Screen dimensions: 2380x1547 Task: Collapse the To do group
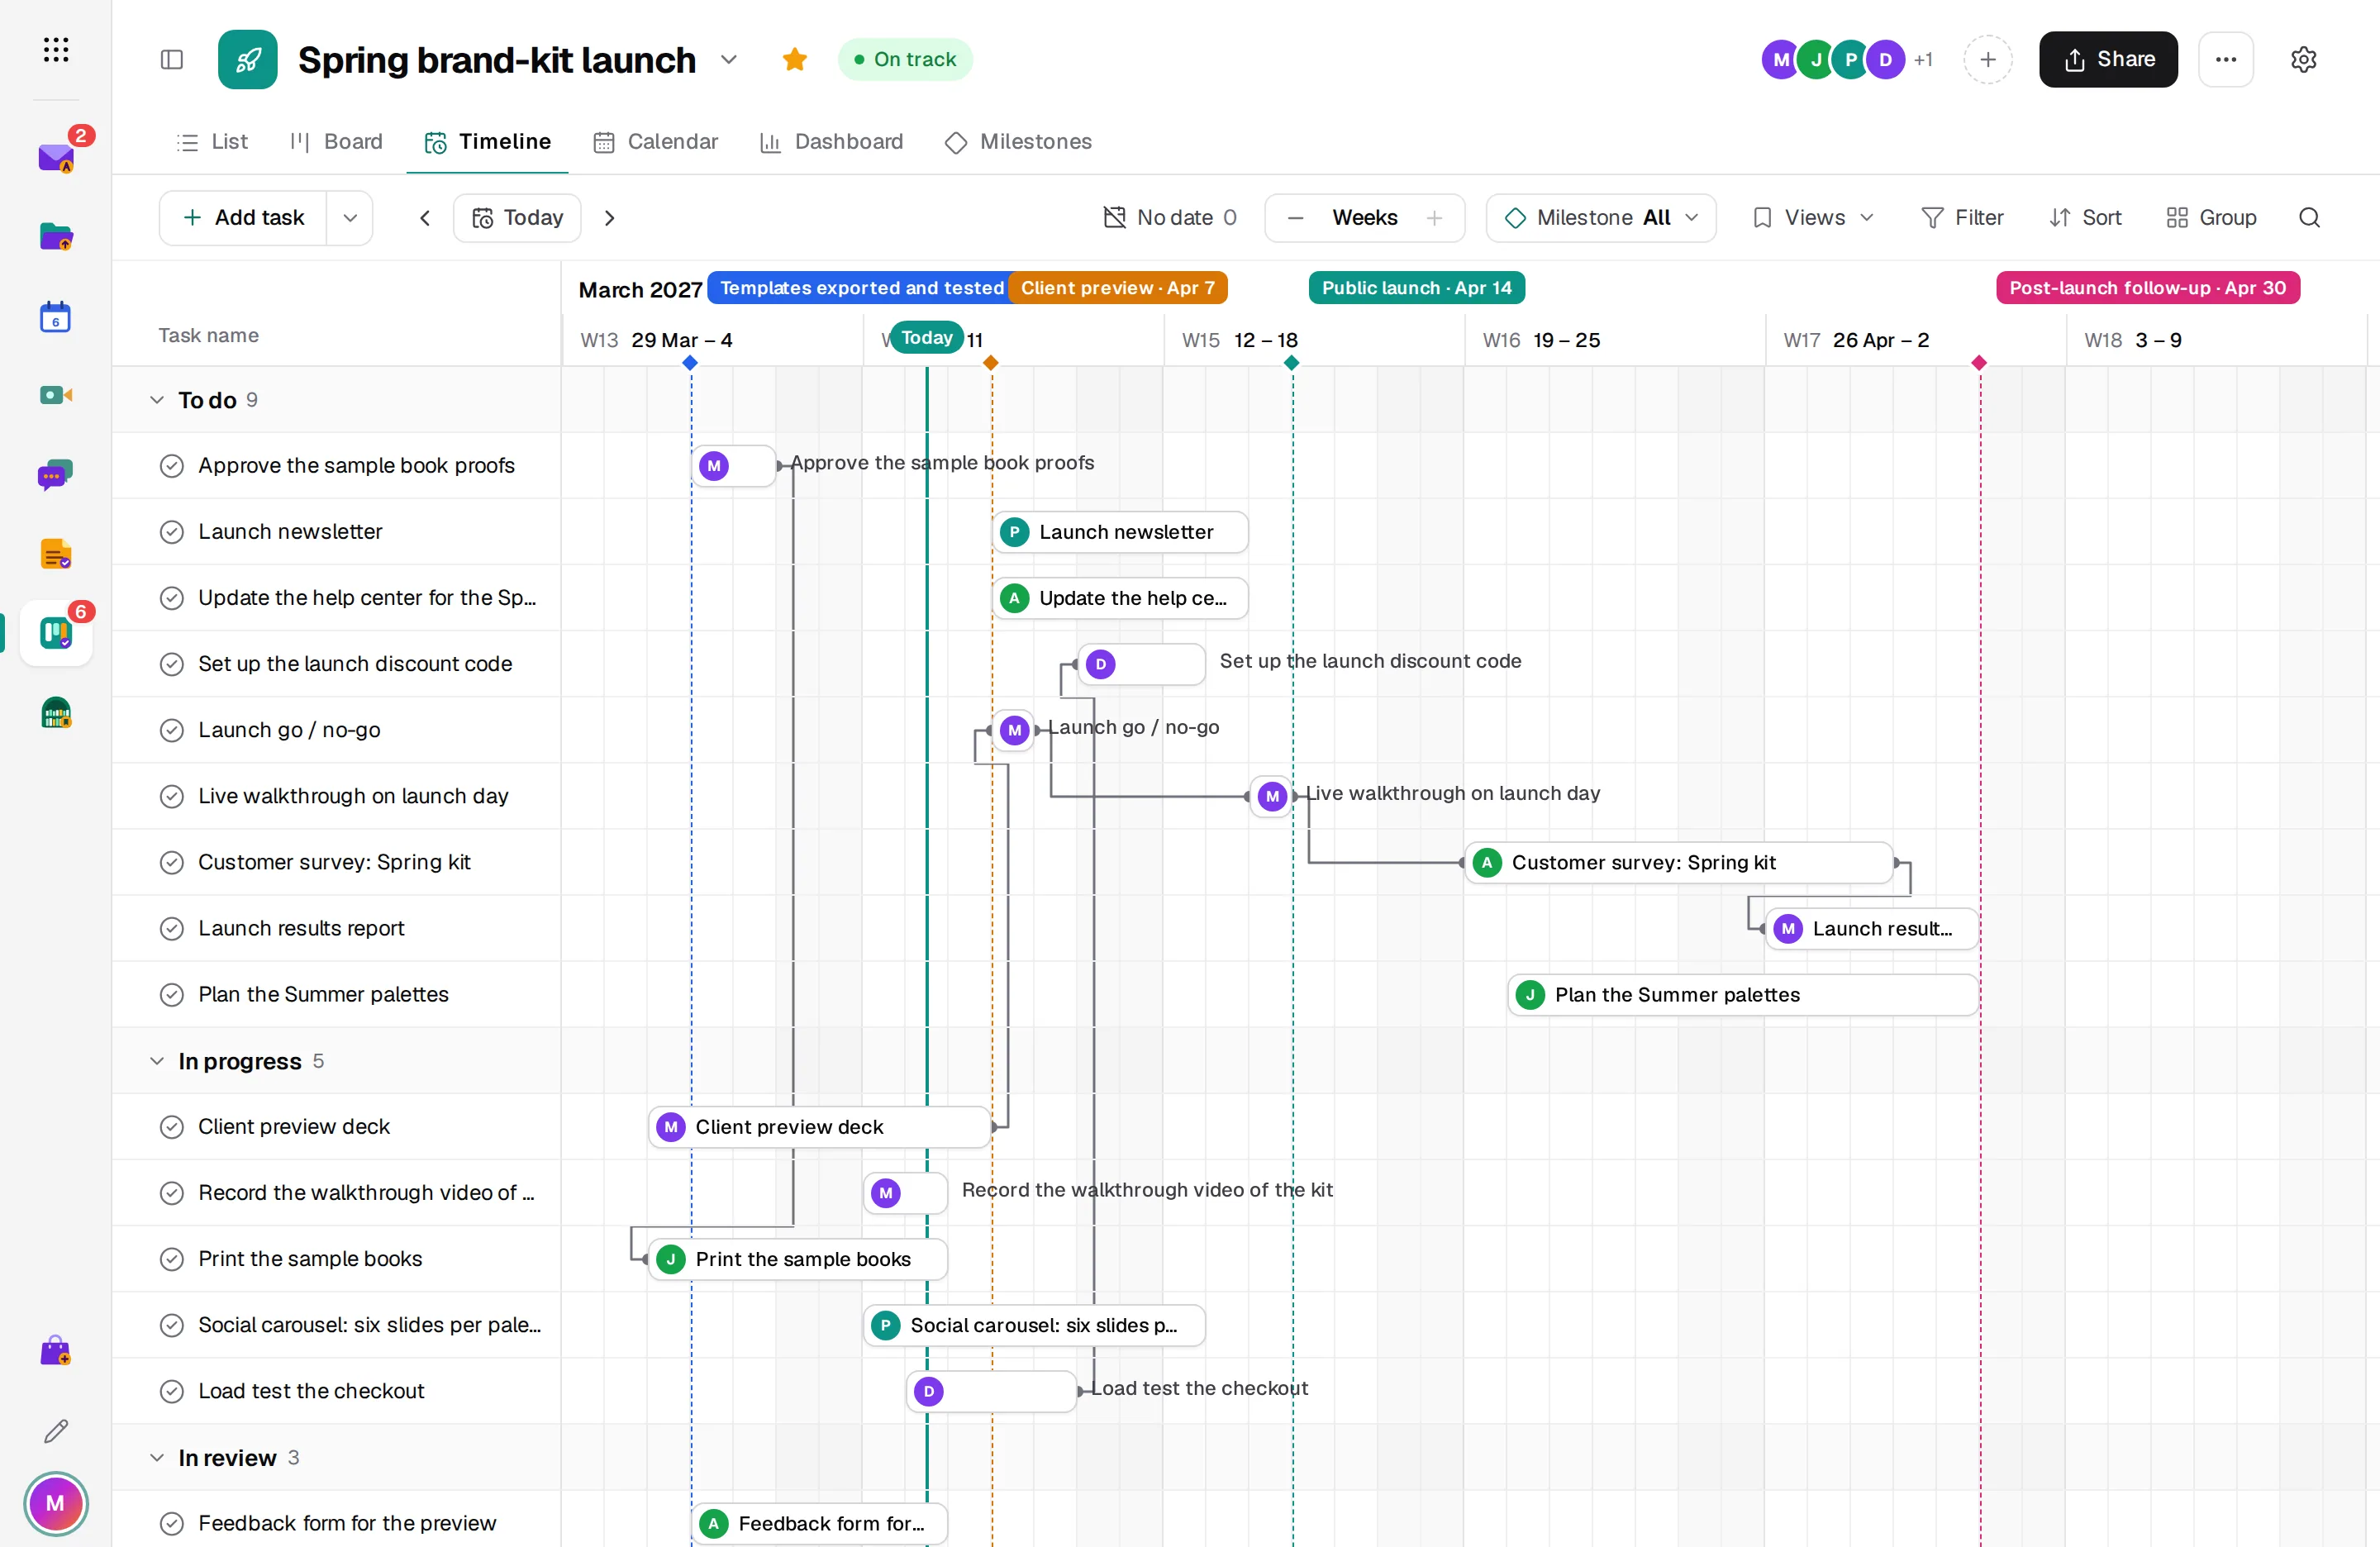tap(156, 399)
